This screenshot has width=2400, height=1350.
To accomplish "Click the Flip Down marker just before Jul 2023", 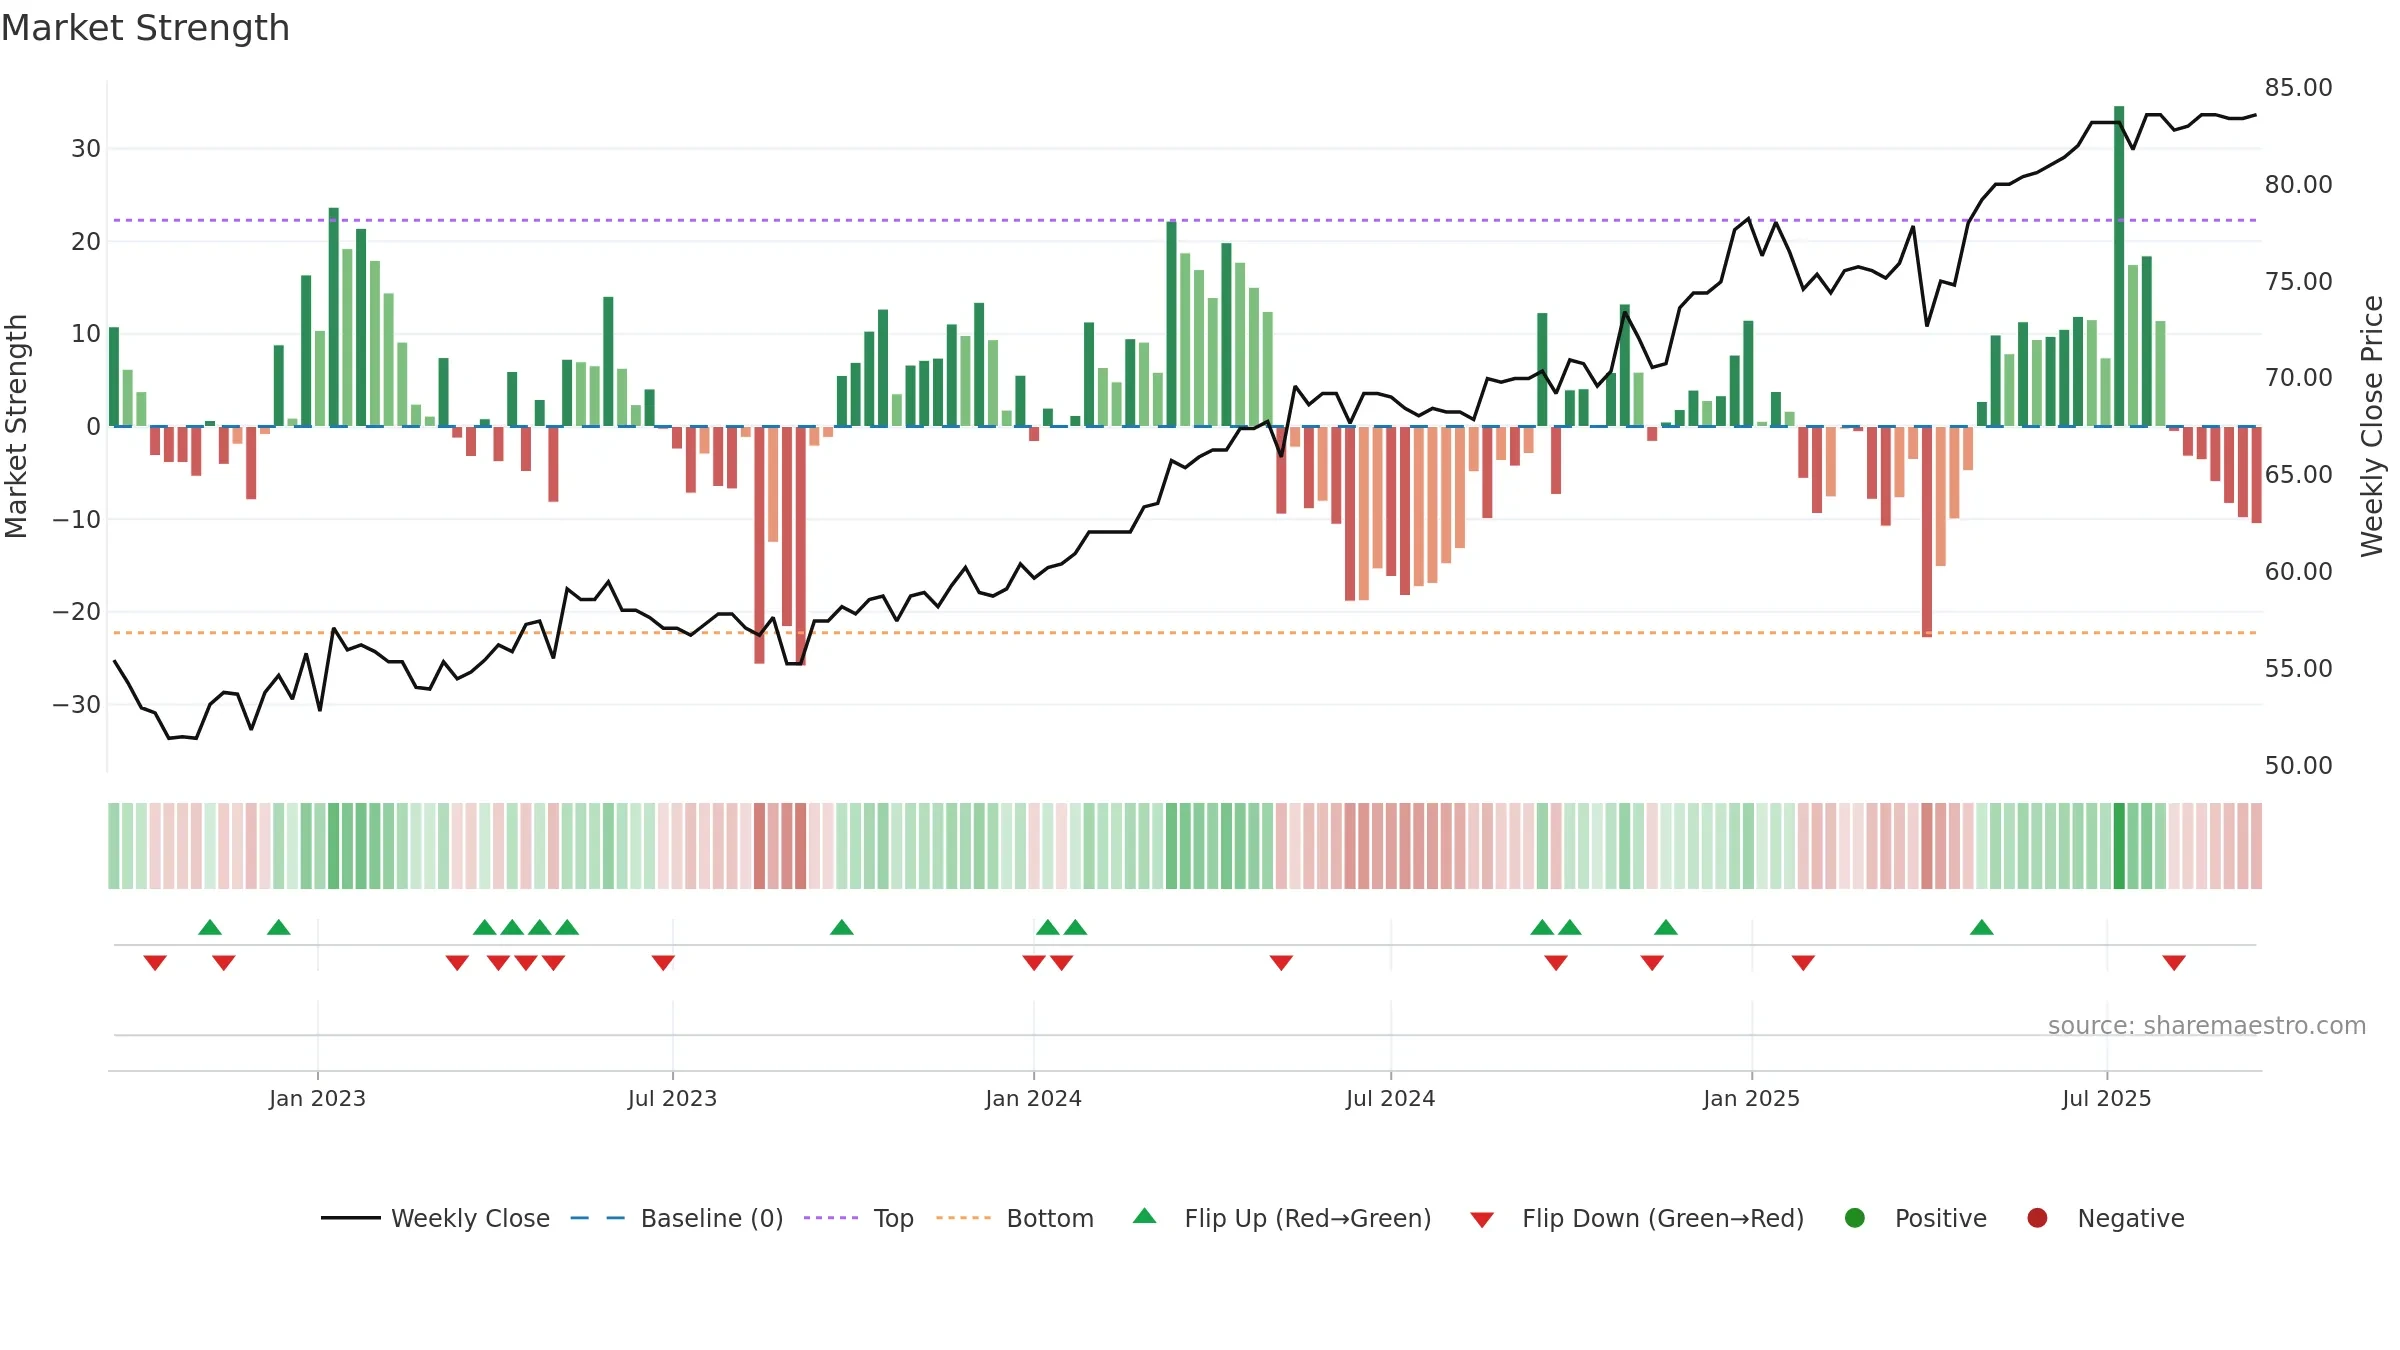I will tap(663, 963).
